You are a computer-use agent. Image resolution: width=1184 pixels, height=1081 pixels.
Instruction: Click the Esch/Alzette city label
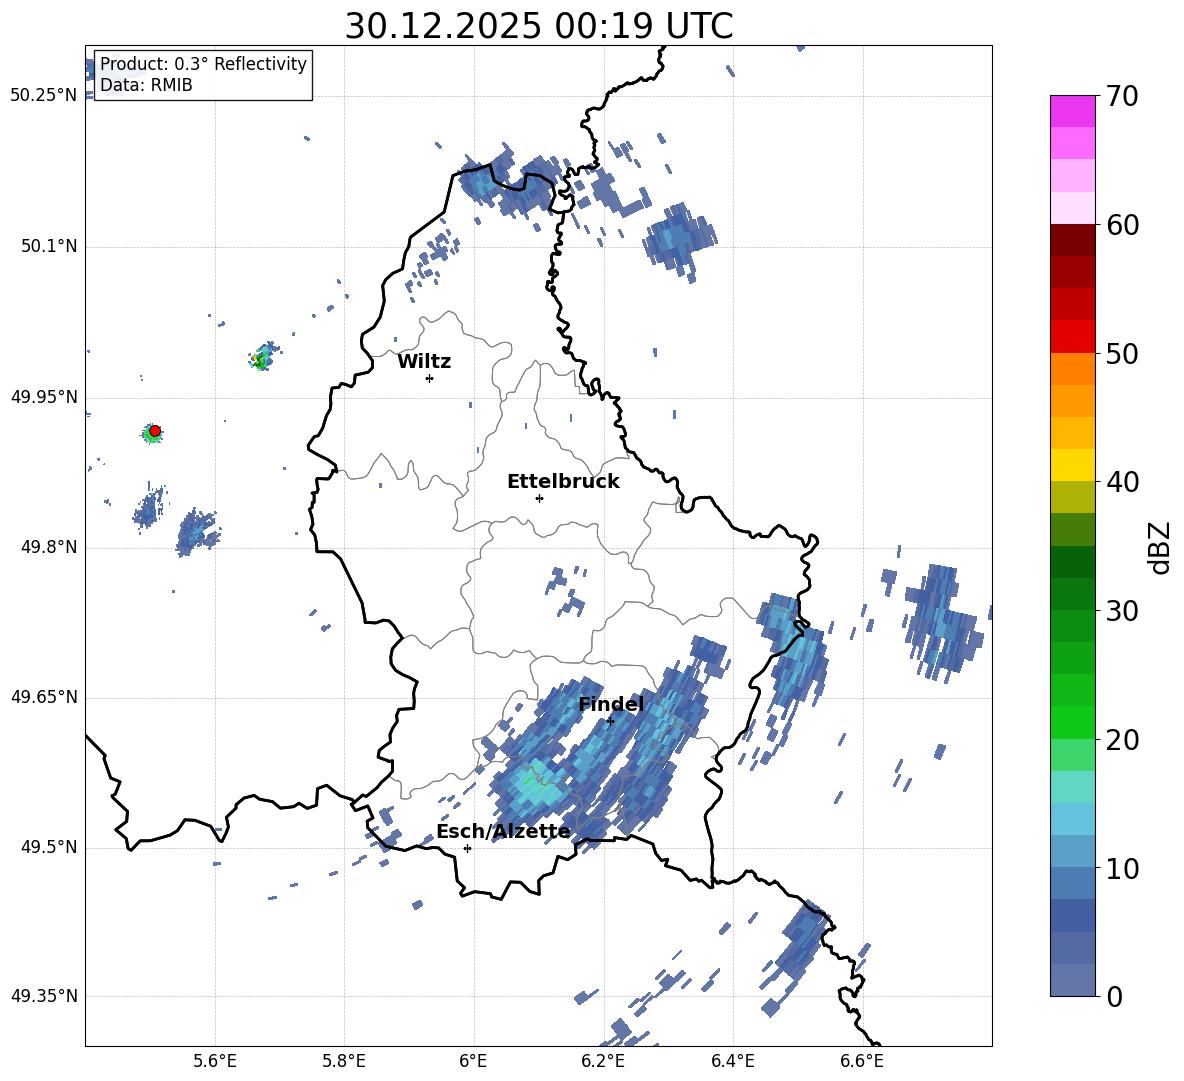pyautogui.click(x=503, y=832)
